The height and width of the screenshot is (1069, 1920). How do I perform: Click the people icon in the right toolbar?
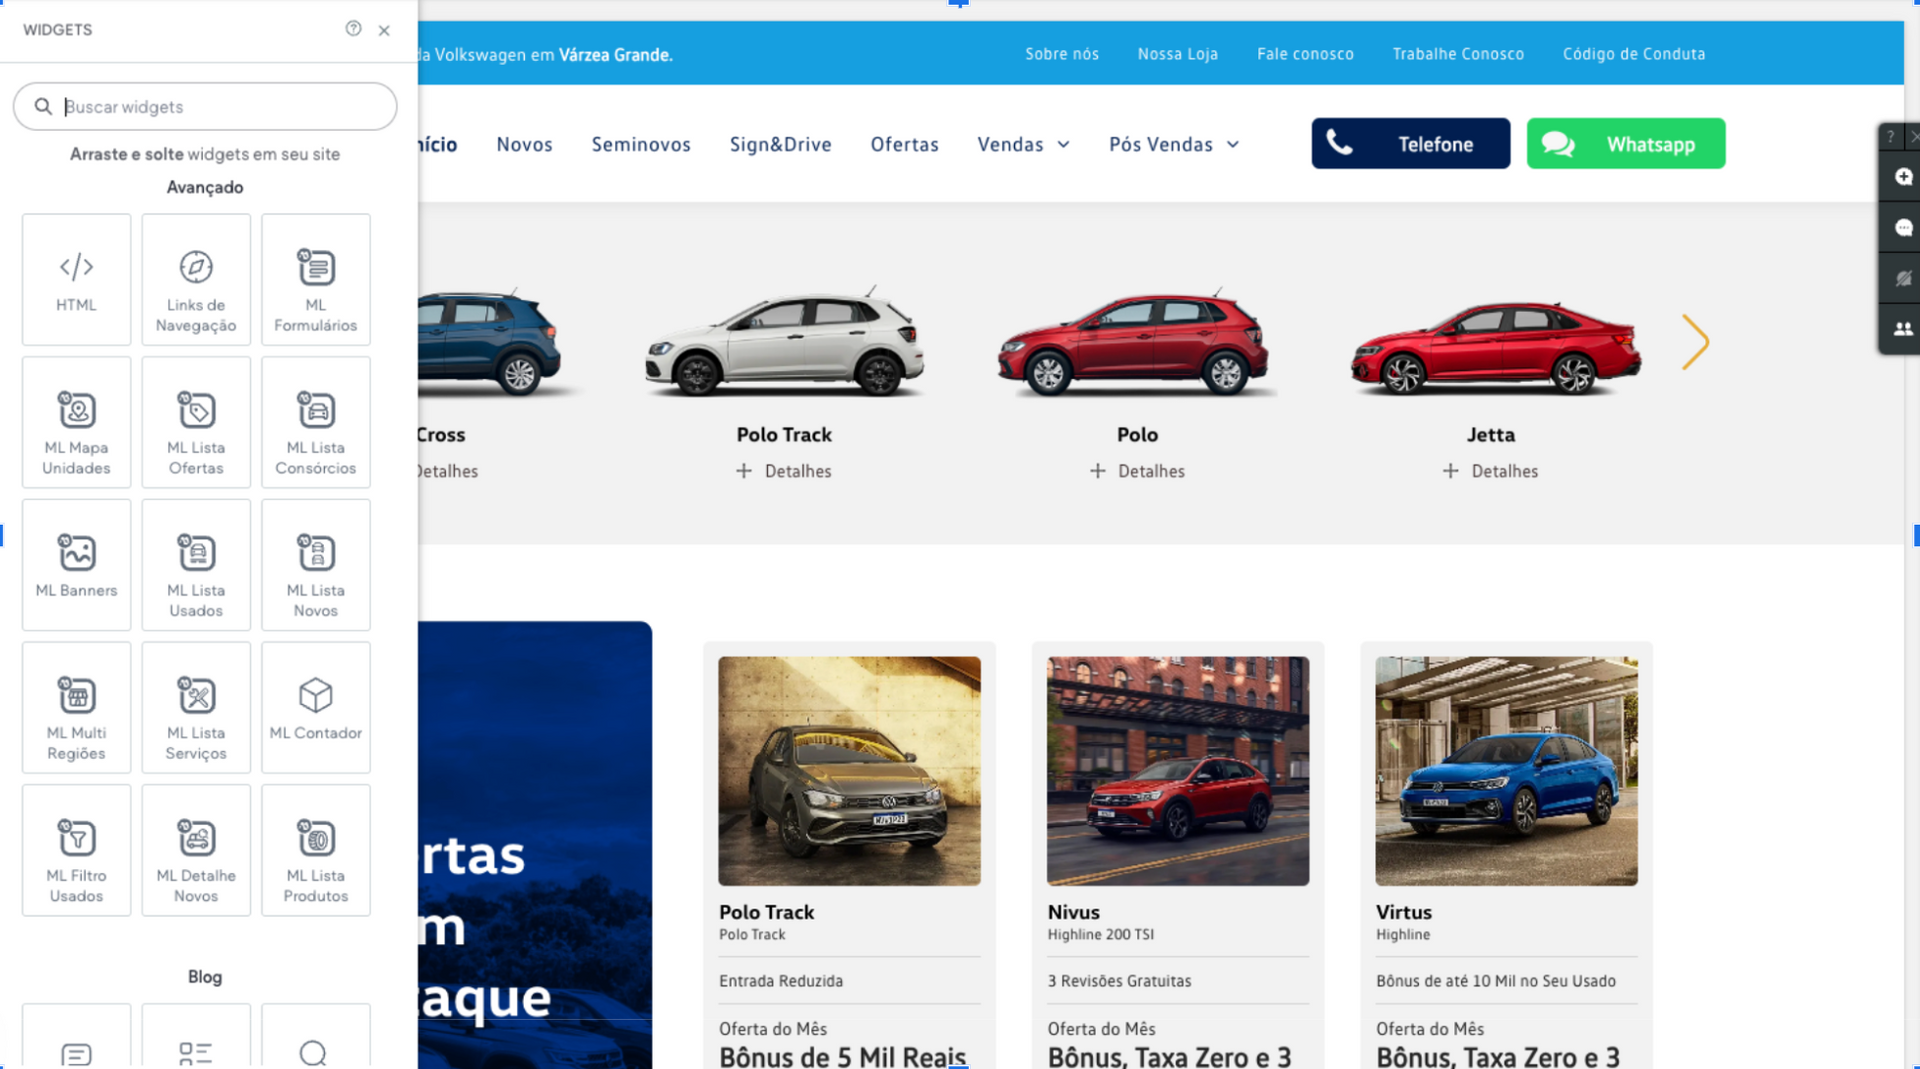[x=1903, y=328]
